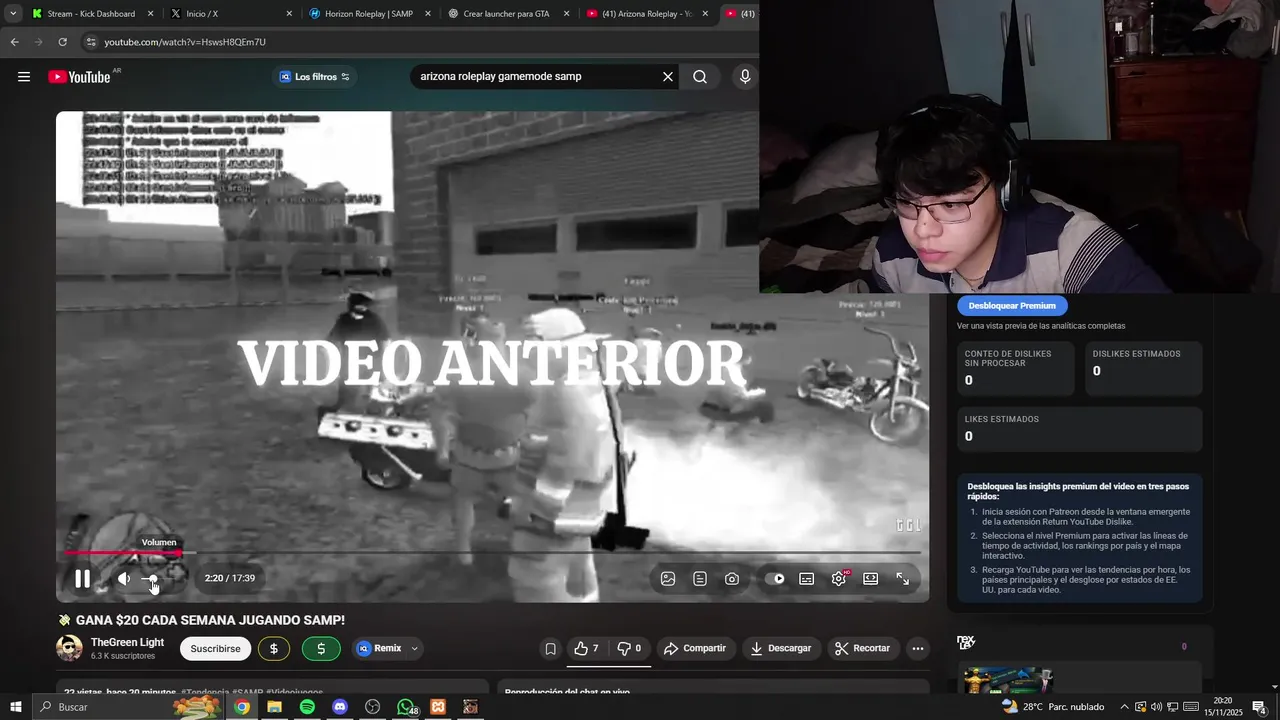The width and height of the screenshot is (1280, 720).
Task: Click the green dollar icon button
Action: [321, 648]
